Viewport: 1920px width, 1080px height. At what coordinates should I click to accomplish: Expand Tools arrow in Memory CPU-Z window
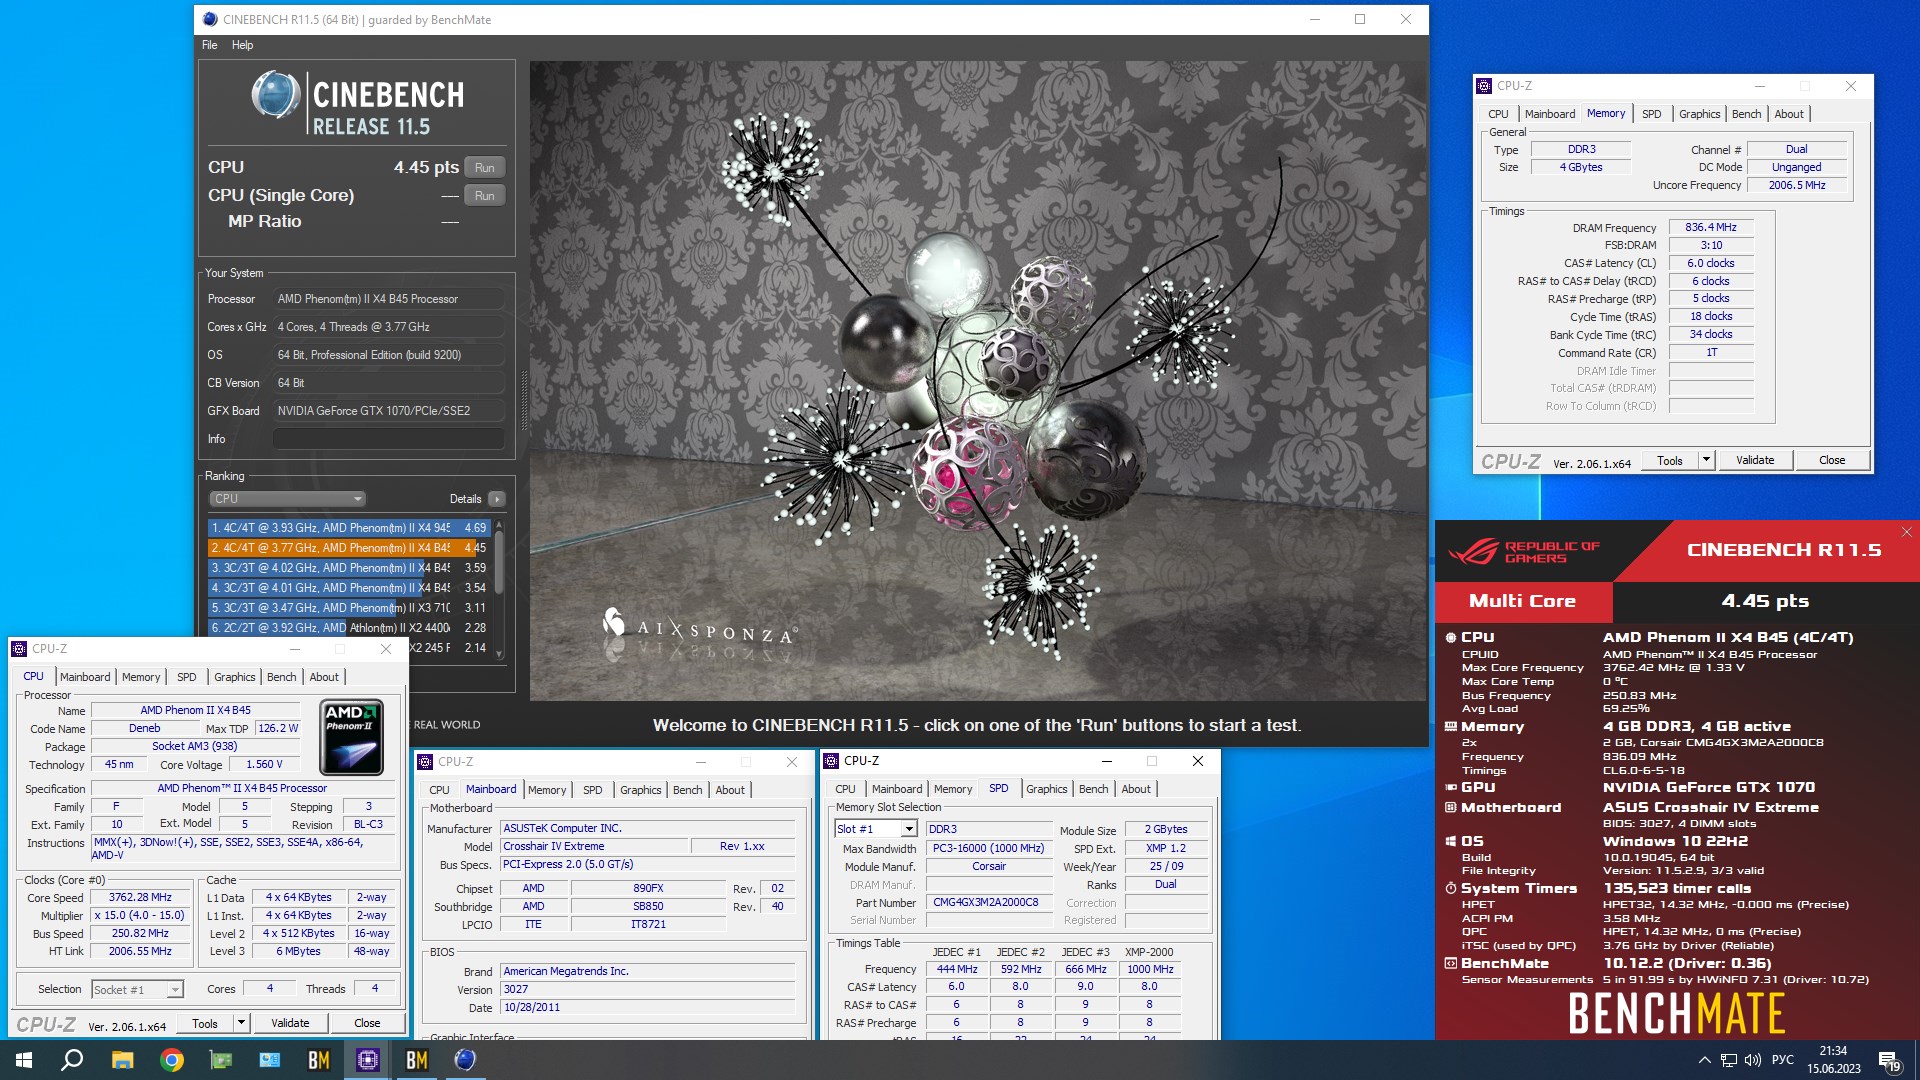click(x=1706, y=460)
